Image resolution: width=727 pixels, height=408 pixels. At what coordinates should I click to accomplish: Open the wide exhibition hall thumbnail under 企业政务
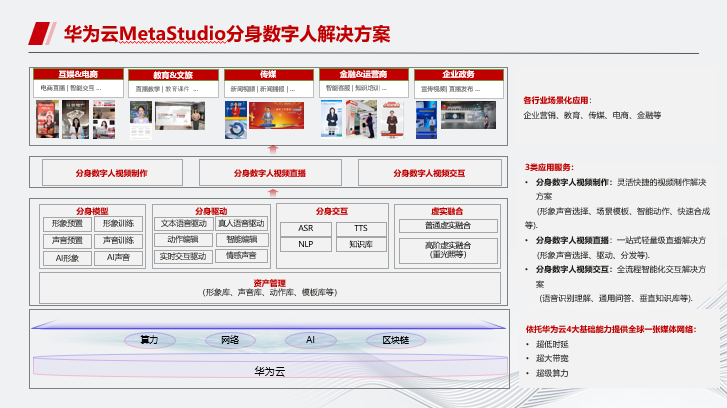point(468,115)
